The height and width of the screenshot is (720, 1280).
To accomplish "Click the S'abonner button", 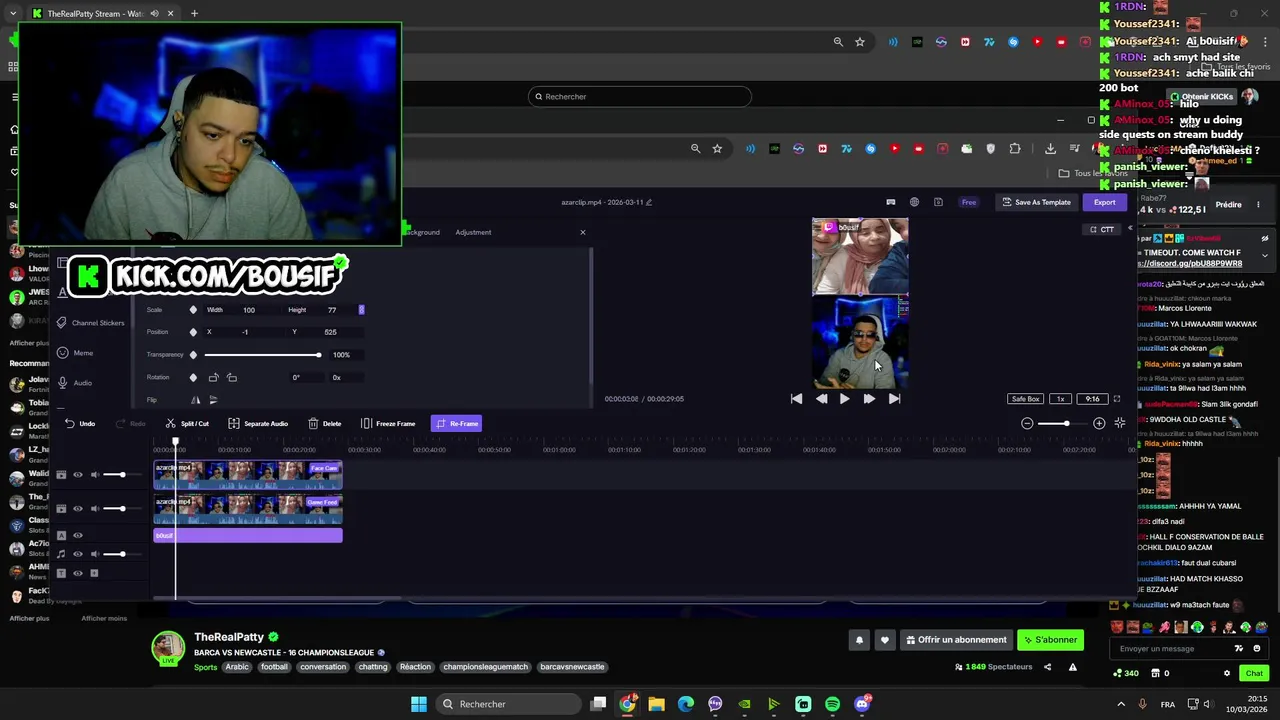I will pyautogui.click(x=1051, y=640).
